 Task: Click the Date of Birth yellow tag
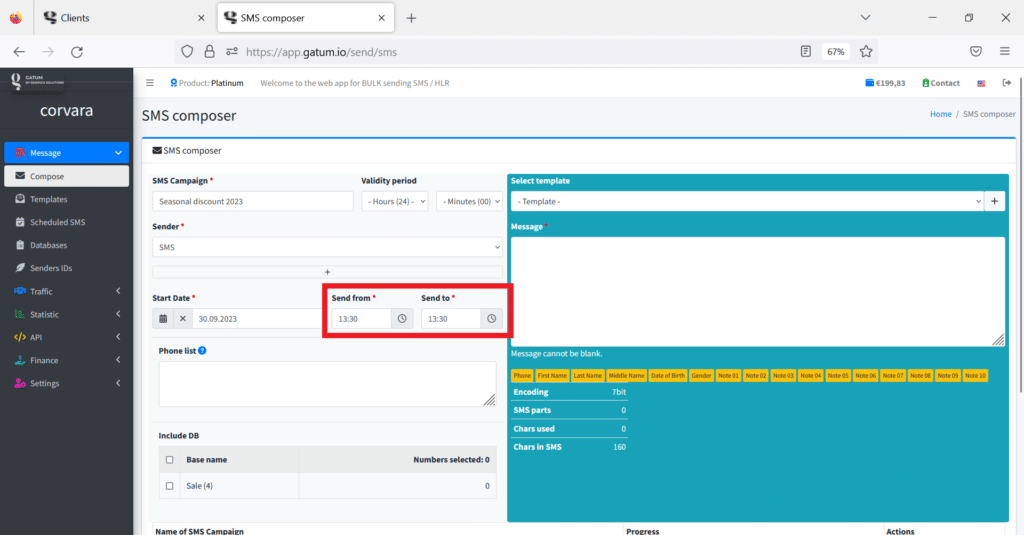667,376
